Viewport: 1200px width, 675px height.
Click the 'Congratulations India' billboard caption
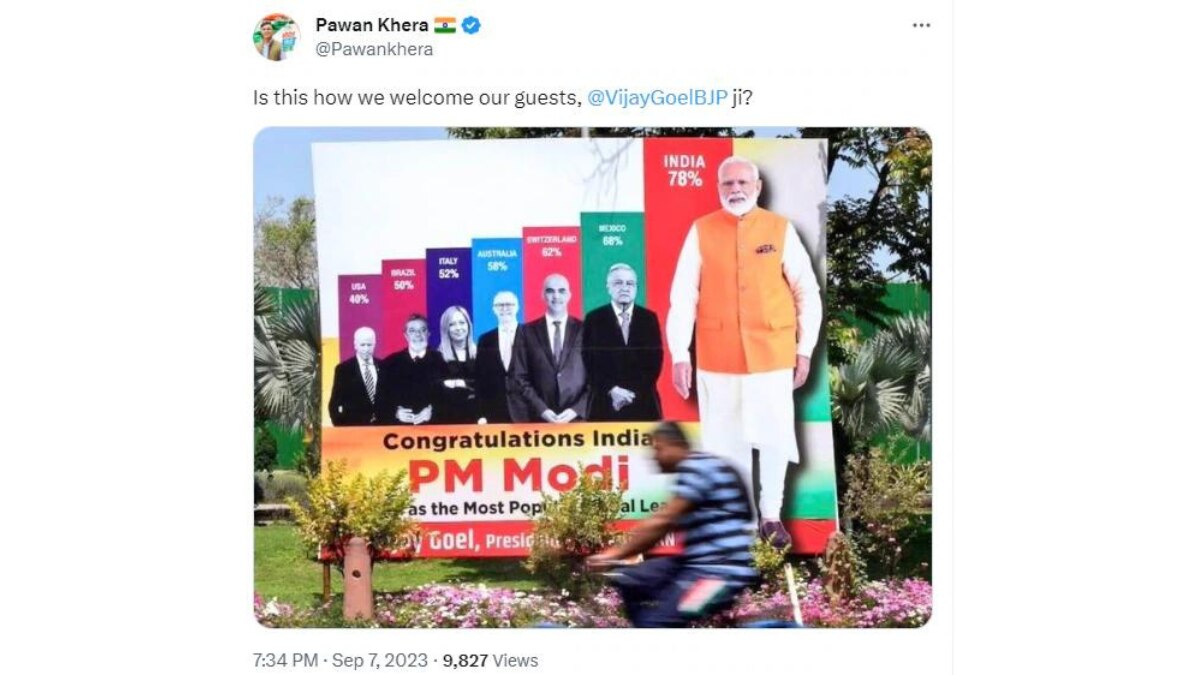tap(518, 440)
